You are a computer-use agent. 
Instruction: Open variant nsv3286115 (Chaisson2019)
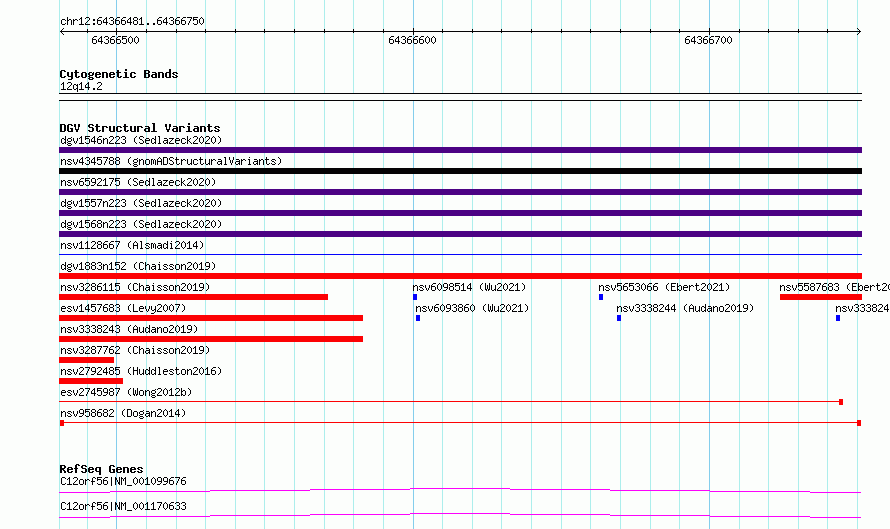[x=135, y=287]
